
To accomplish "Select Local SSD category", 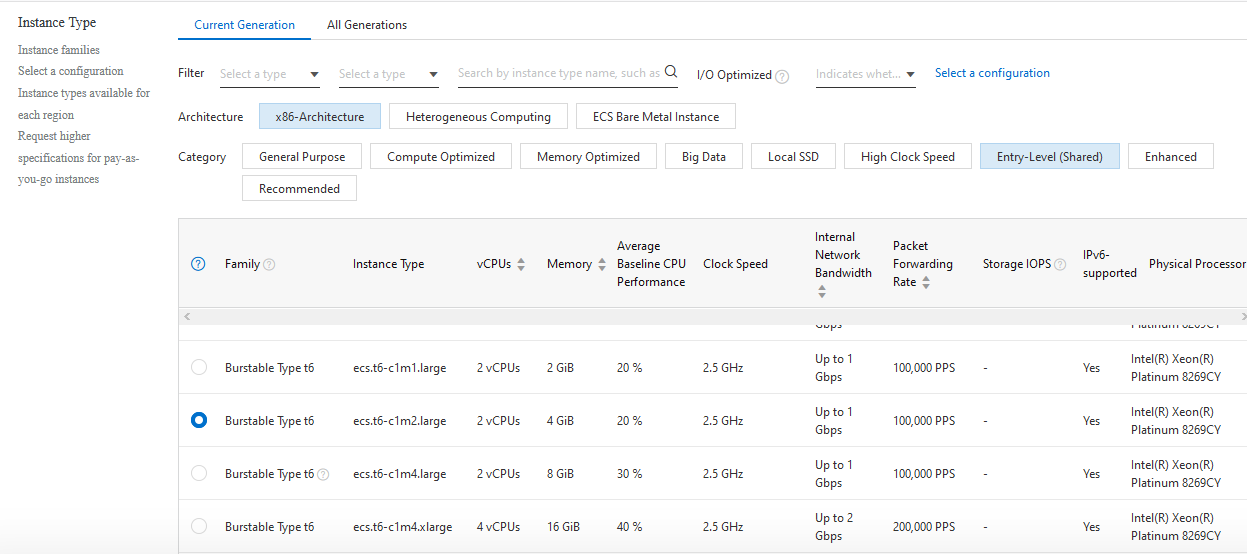I will click(x=793, y=157).
